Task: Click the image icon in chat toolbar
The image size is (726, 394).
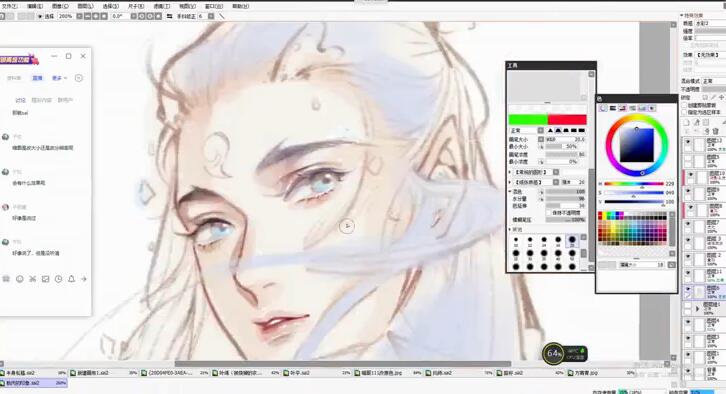Action: (45, 279)
